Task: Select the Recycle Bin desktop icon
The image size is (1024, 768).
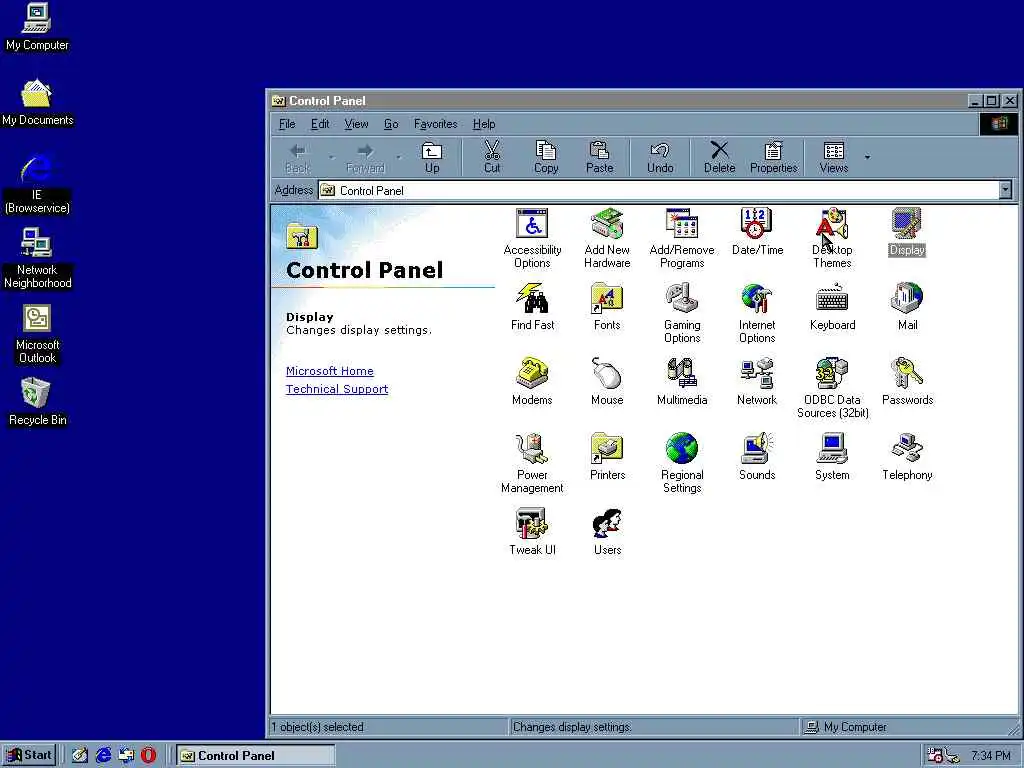Action: click(x=37, y=402)
